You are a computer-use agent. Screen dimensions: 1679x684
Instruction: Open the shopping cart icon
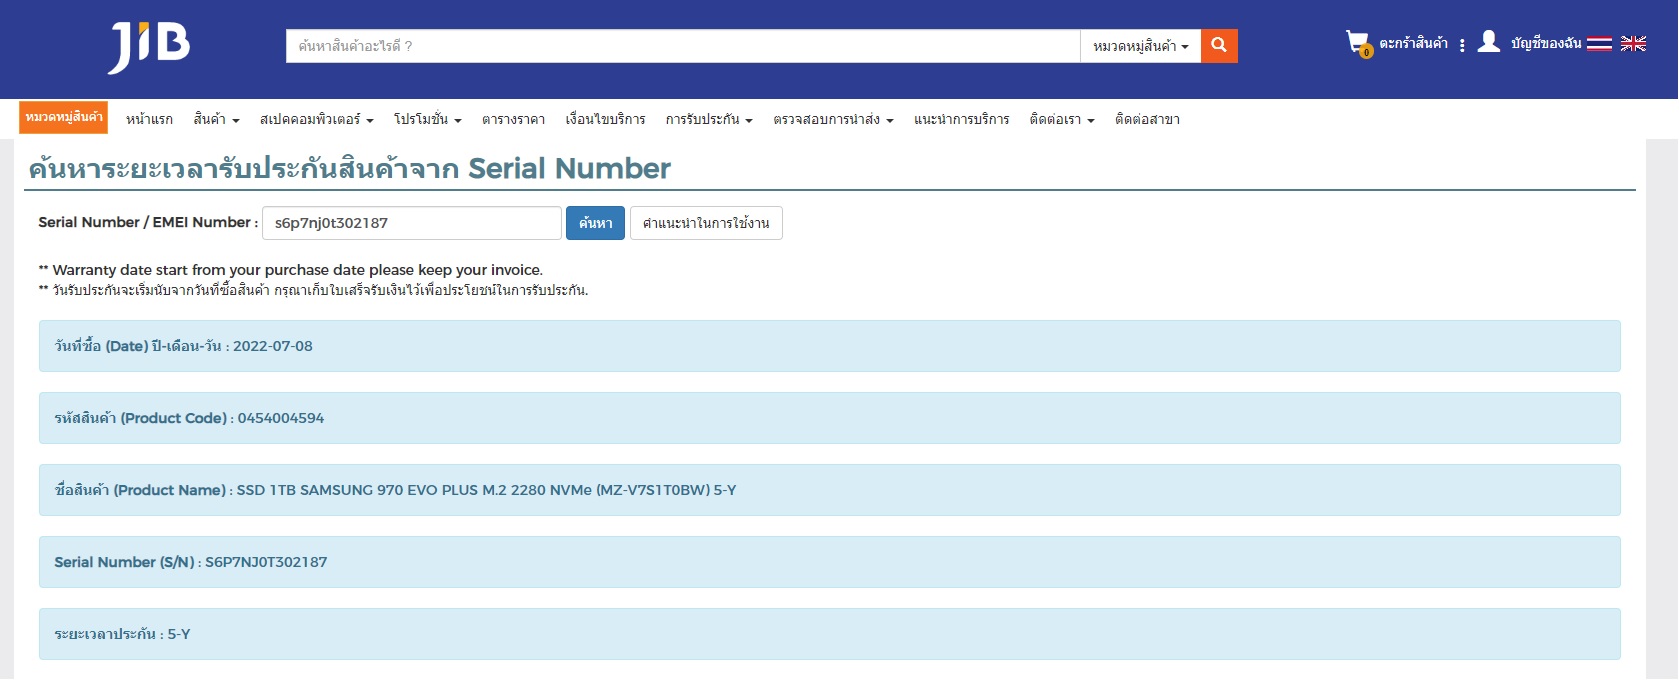(x=1358, y=43)
